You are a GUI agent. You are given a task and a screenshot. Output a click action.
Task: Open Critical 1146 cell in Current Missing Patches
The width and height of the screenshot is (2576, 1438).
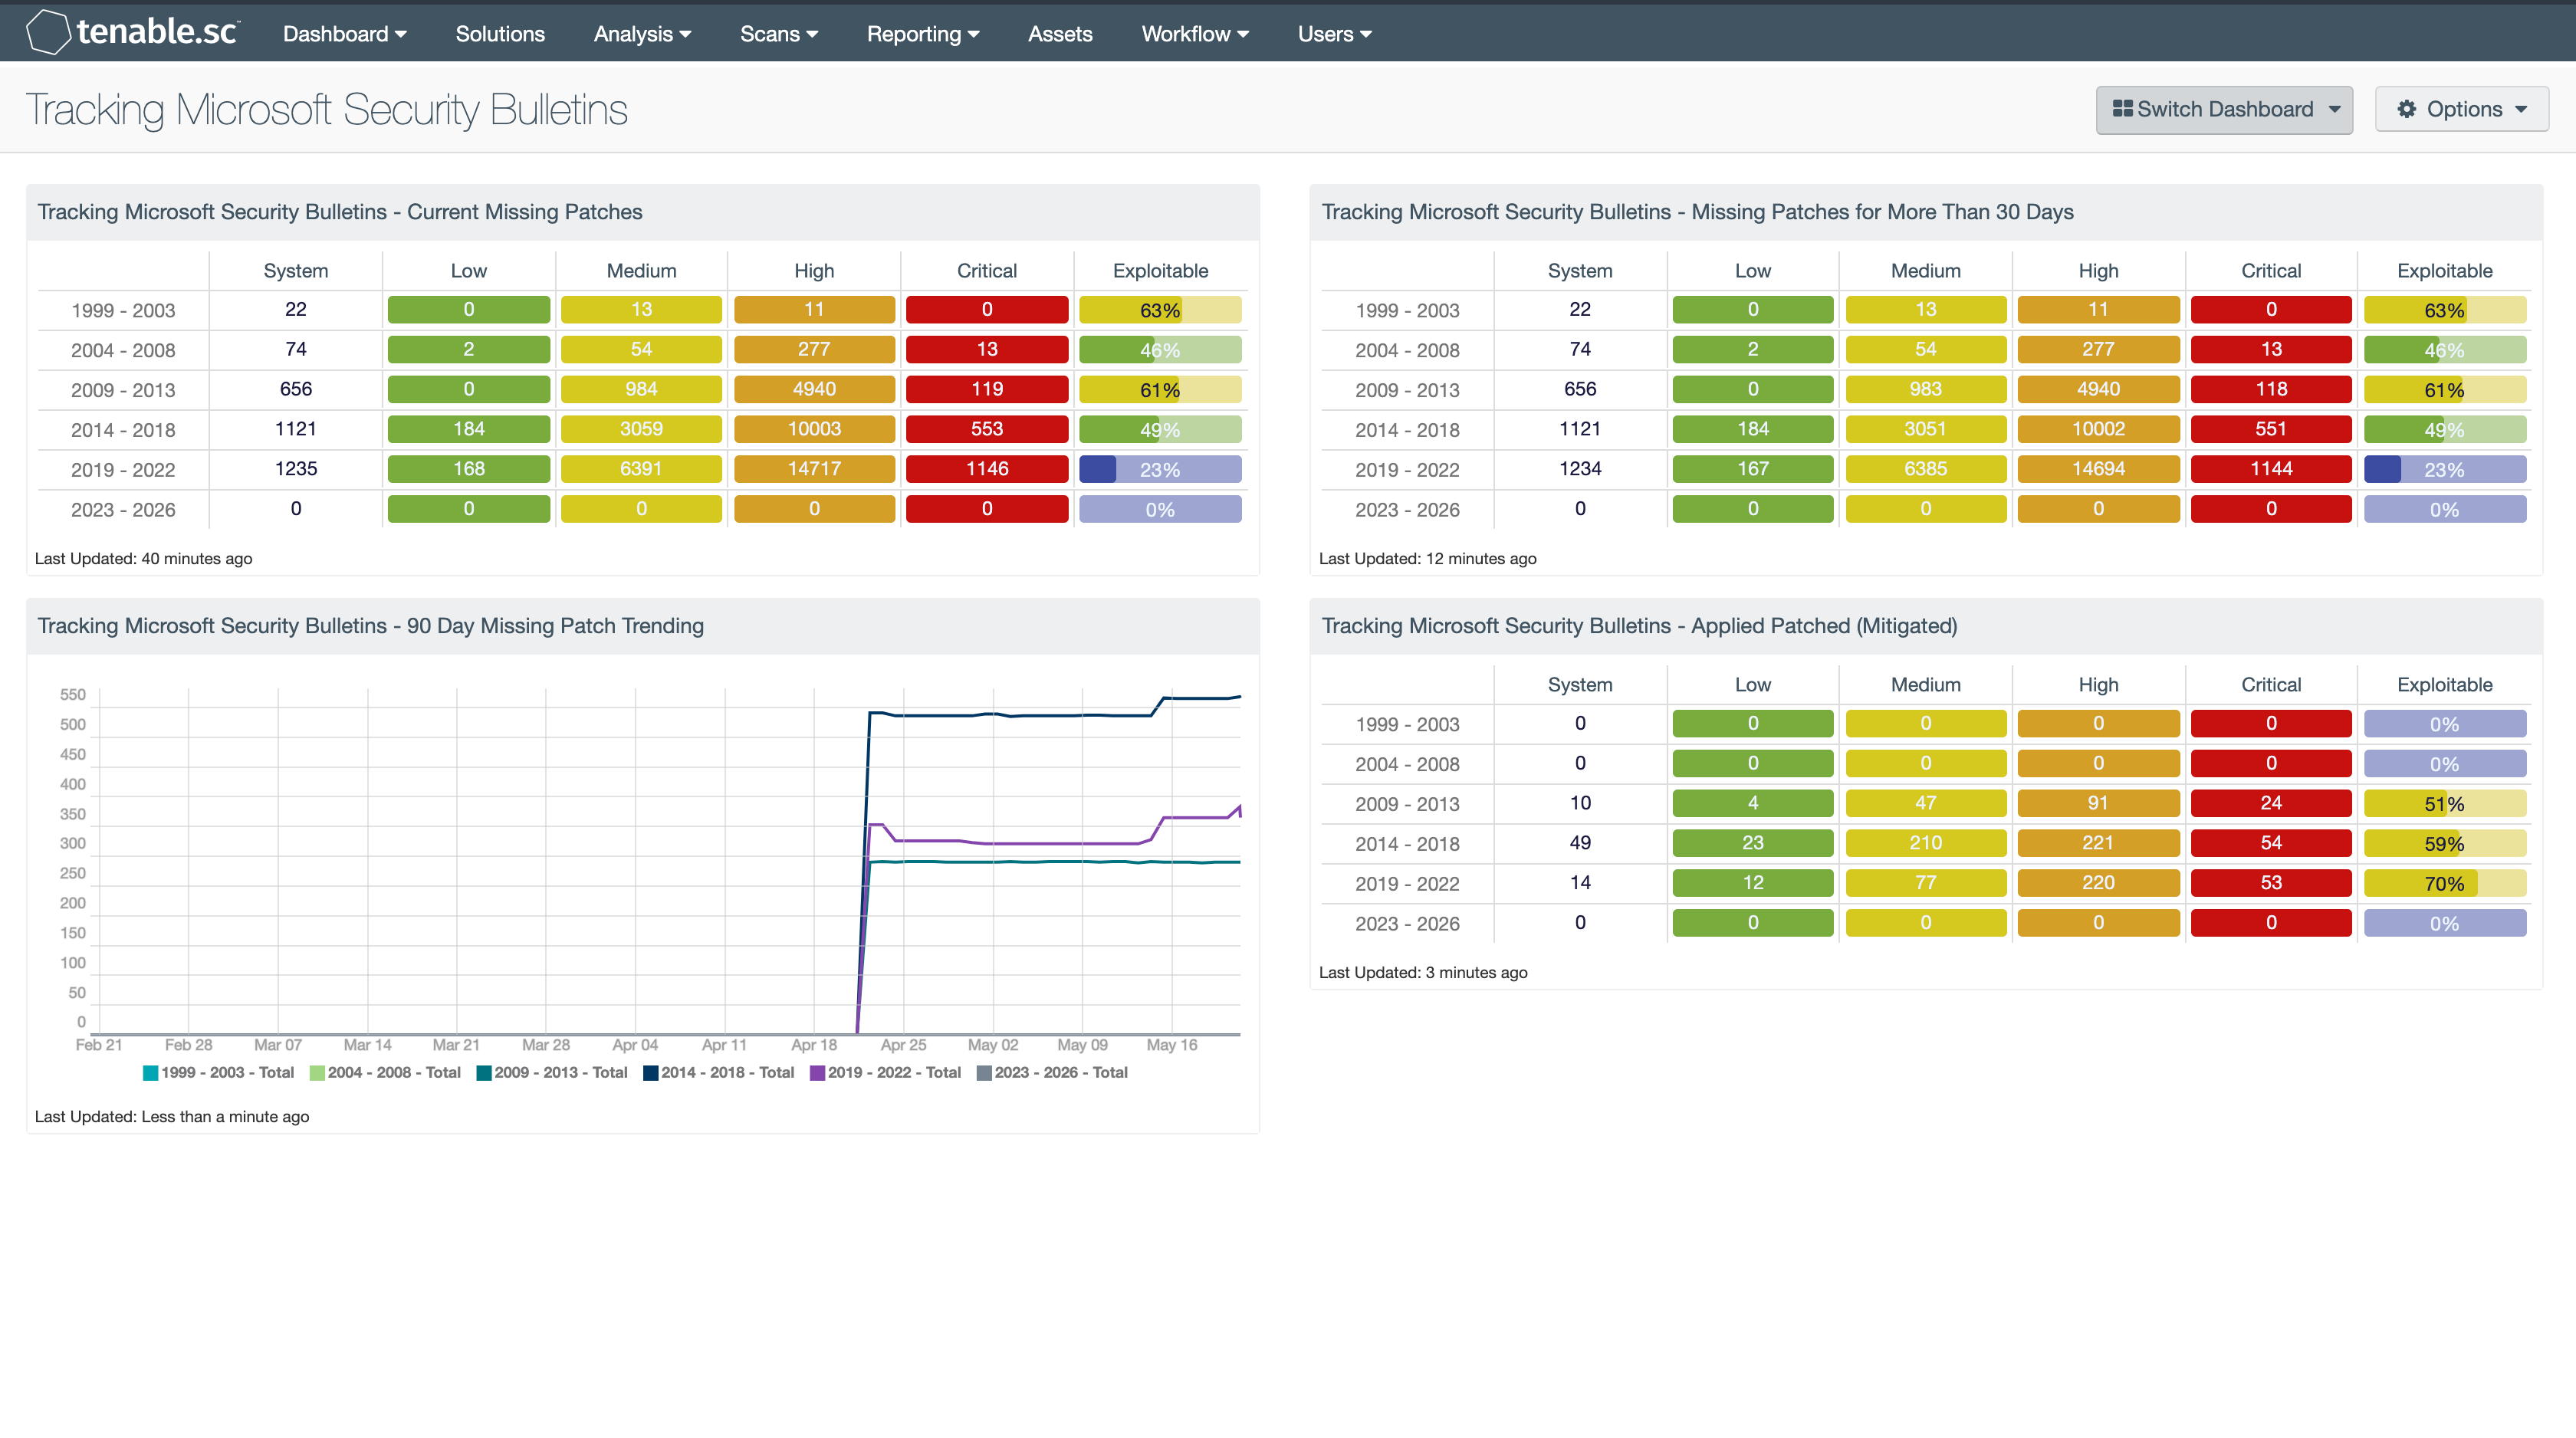[987, 469]
